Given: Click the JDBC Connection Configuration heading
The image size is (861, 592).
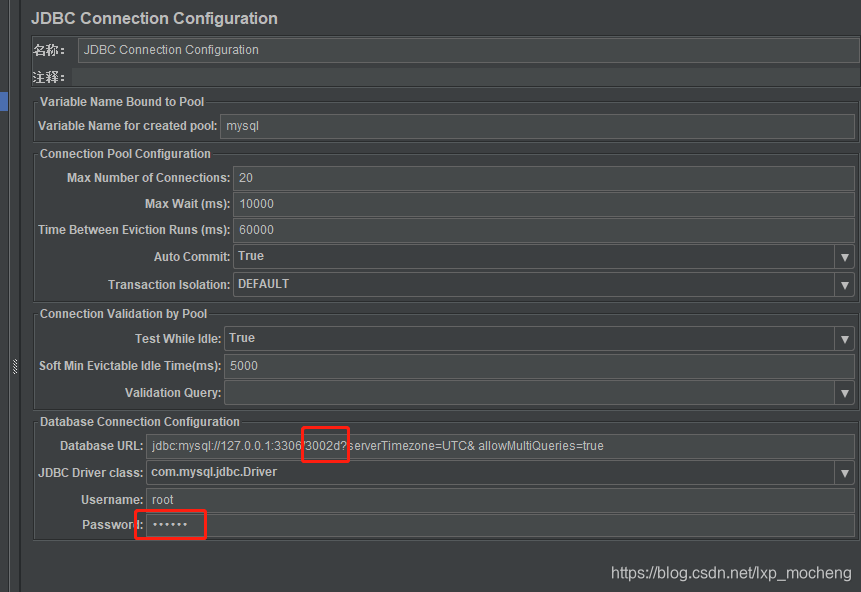Looking at the screenshot, I should click(154, 18).
